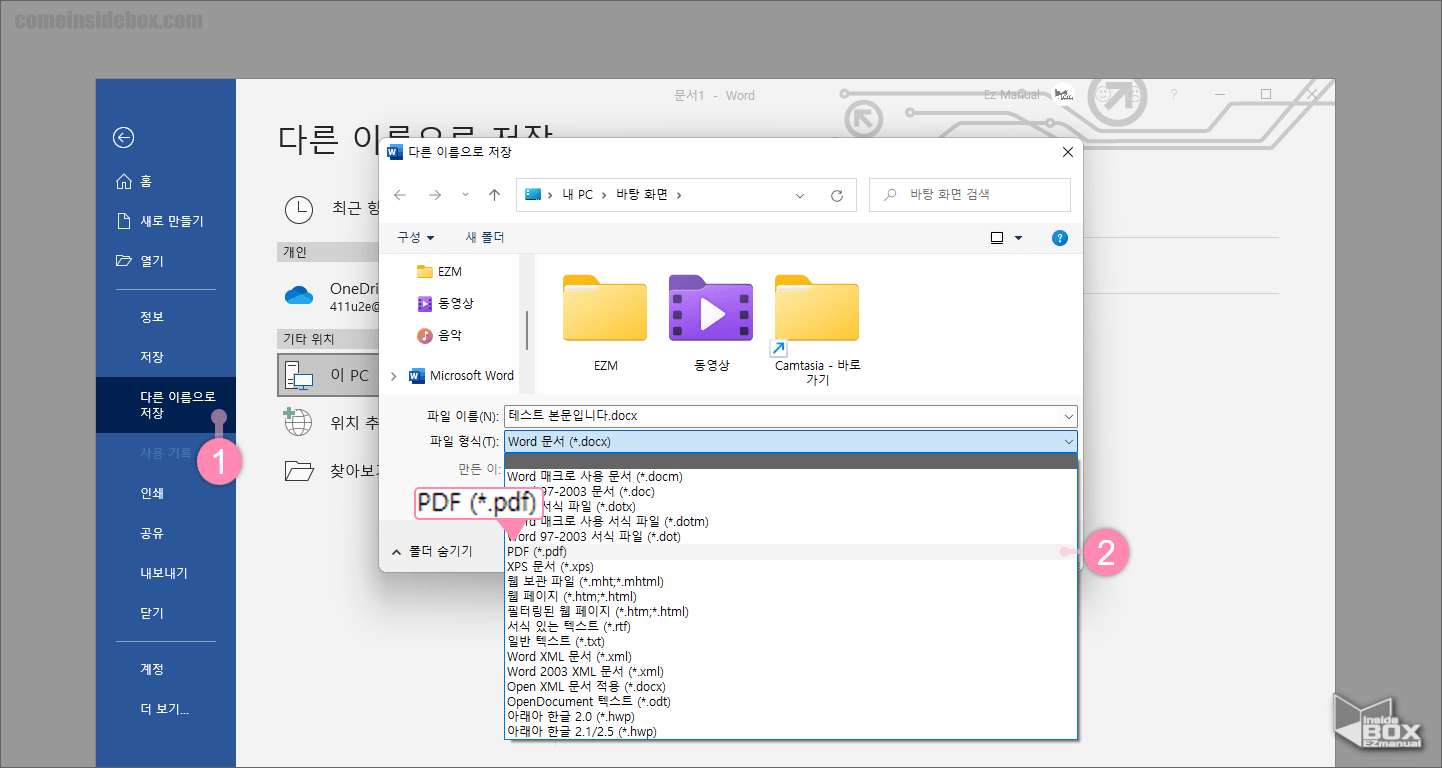The image size is (1442, 768).
Task: Go up one folder level
Action: coord(494,195)
